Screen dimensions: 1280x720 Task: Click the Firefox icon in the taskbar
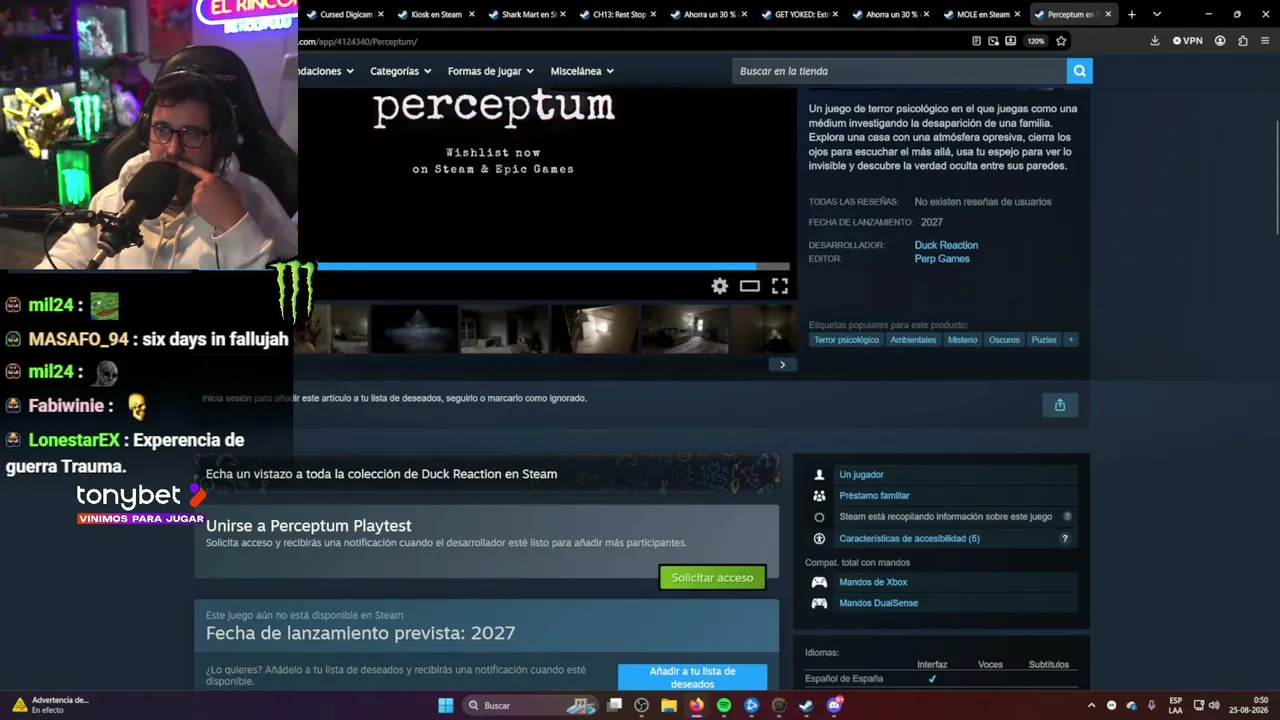(x=696, y=705)
